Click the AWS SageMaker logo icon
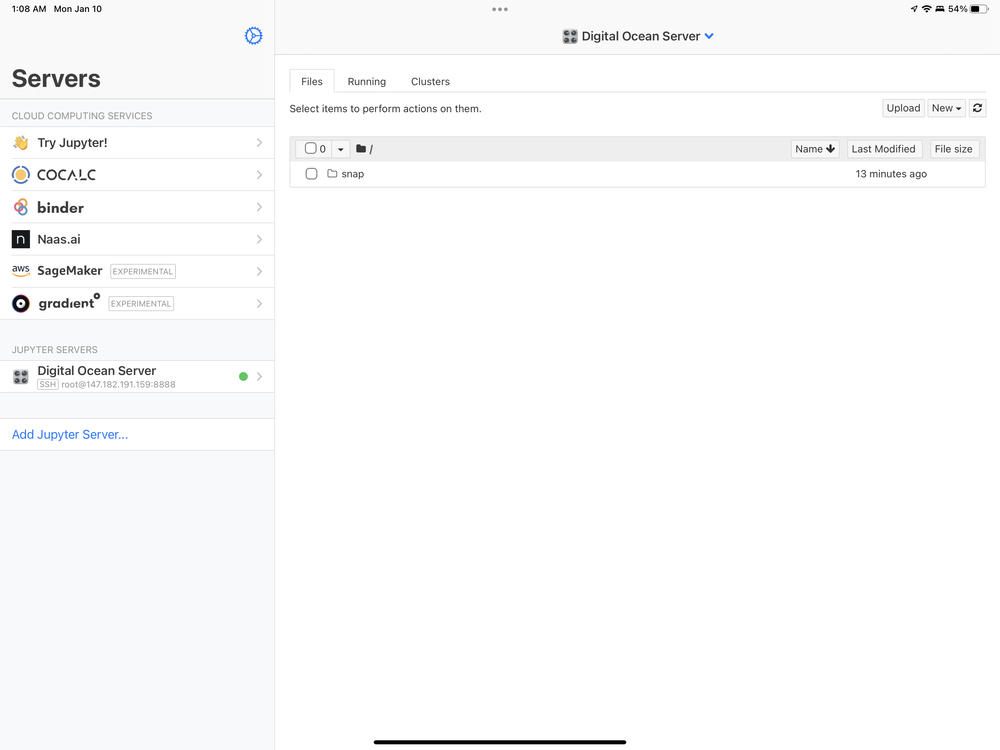This screenshot has width=1000, height=750. click(20, 270)
